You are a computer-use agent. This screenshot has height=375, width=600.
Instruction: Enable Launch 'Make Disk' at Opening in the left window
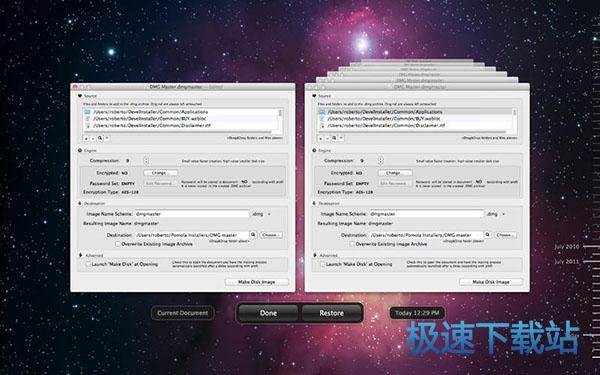(x=88, y=264)
